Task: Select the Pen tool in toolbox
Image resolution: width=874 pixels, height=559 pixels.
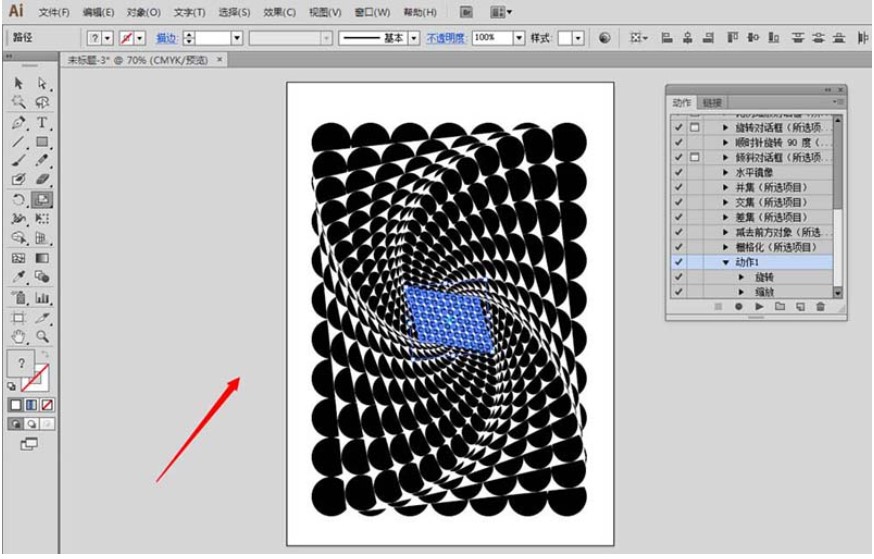Action: click(x=18, y=123)
